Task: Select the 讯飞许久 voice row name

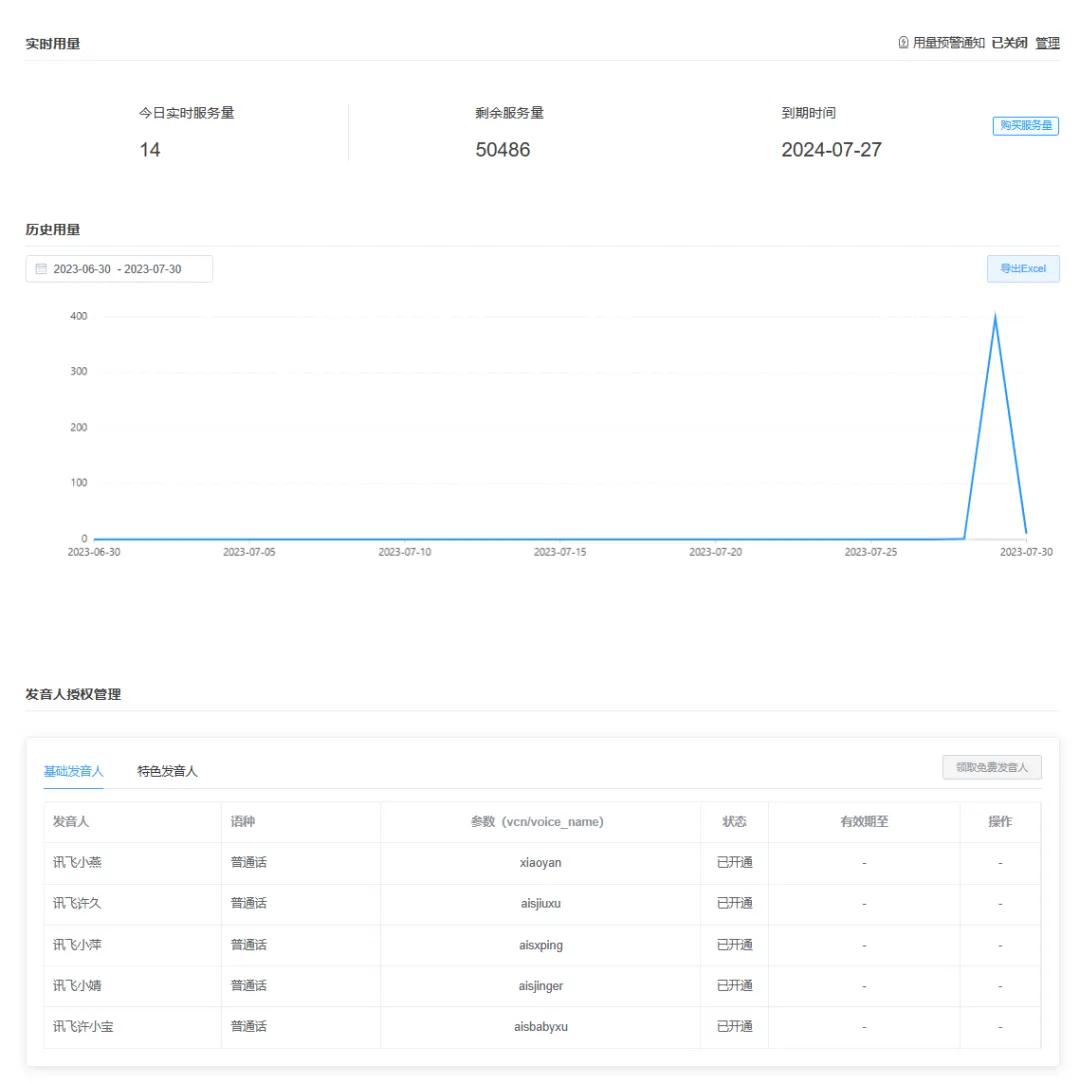Action: pyautogui.click(x=77, y=903)
